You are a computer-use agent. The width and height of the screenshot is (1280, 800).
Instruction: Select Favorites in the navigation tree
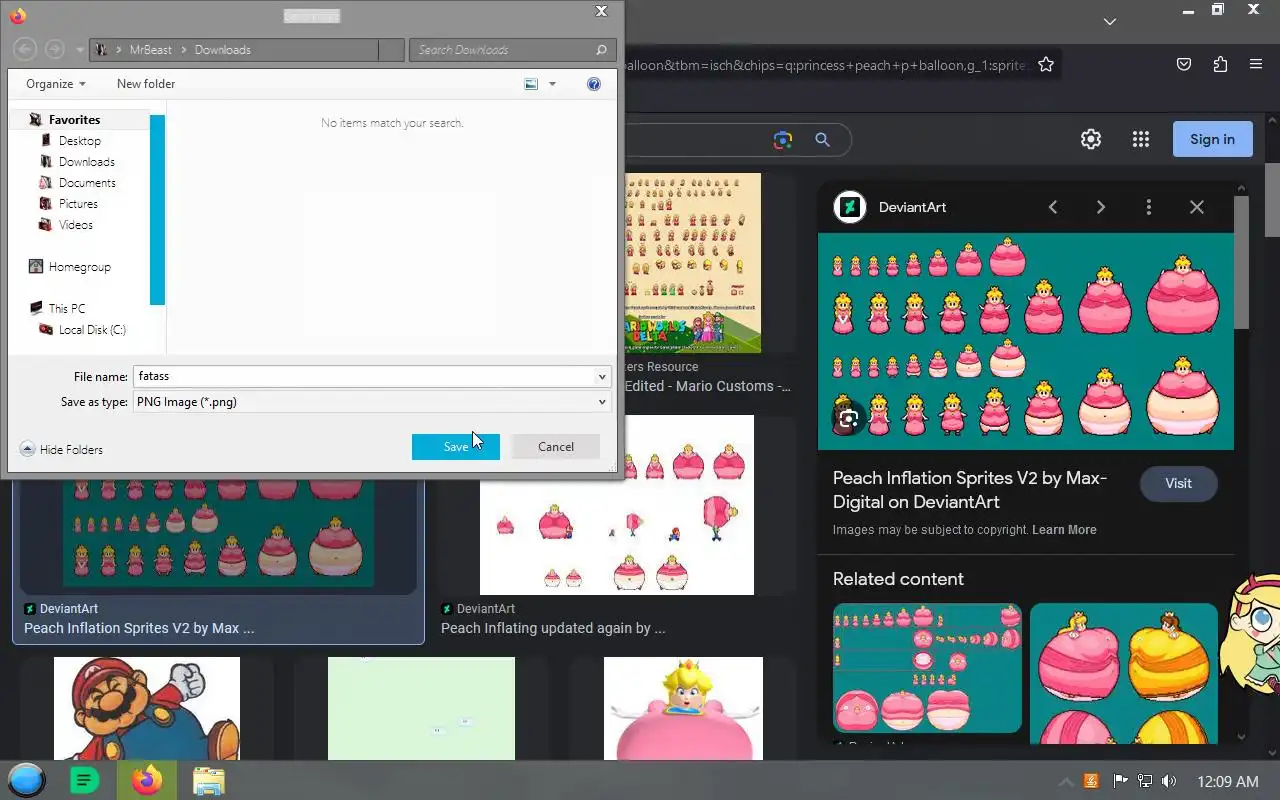coord(74,120)
